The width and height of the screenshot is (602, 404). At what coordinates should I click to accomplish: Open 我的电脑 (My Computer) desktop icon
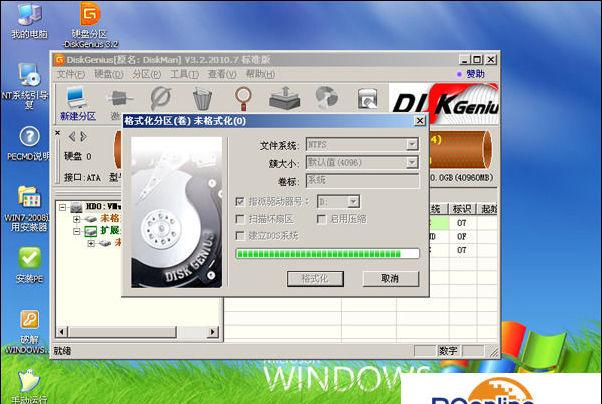(x=28, y=15)
